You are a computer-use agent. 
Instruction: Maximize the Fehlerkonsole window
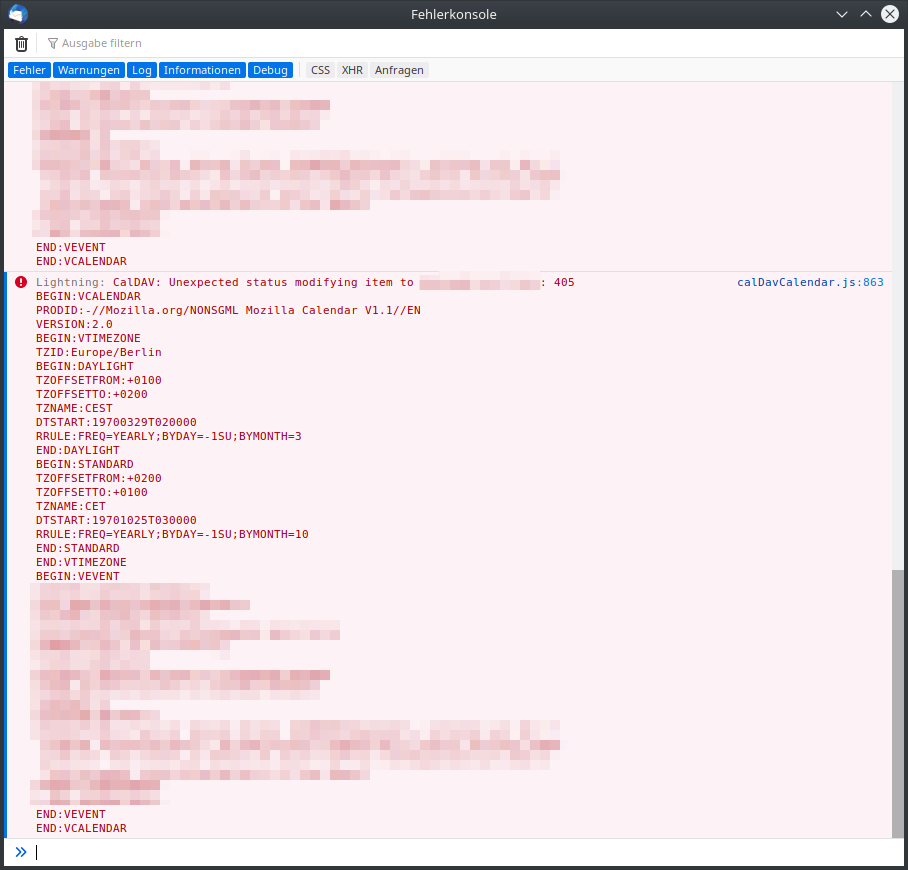point(865,14)
